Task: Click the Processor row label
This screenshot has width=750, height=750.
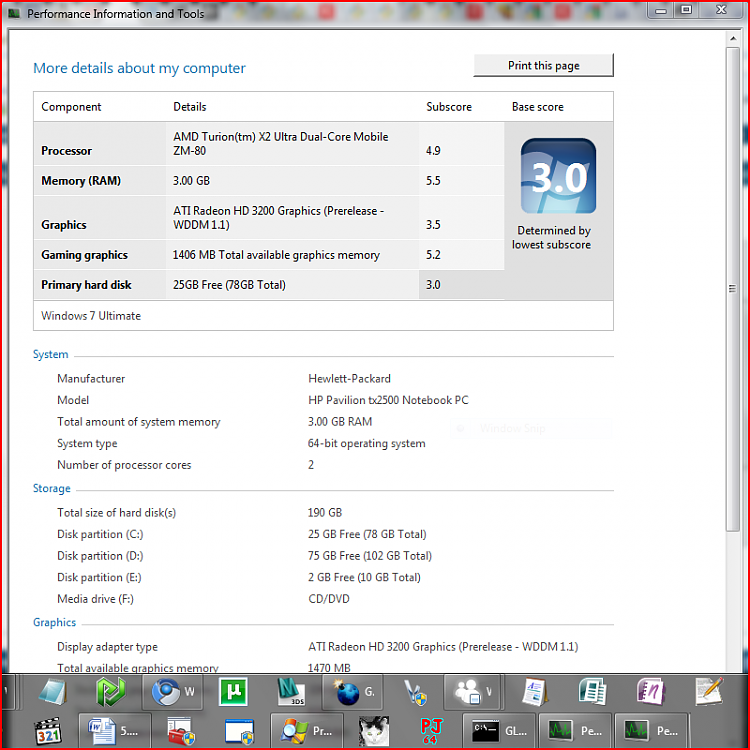Action: point(66,151)
